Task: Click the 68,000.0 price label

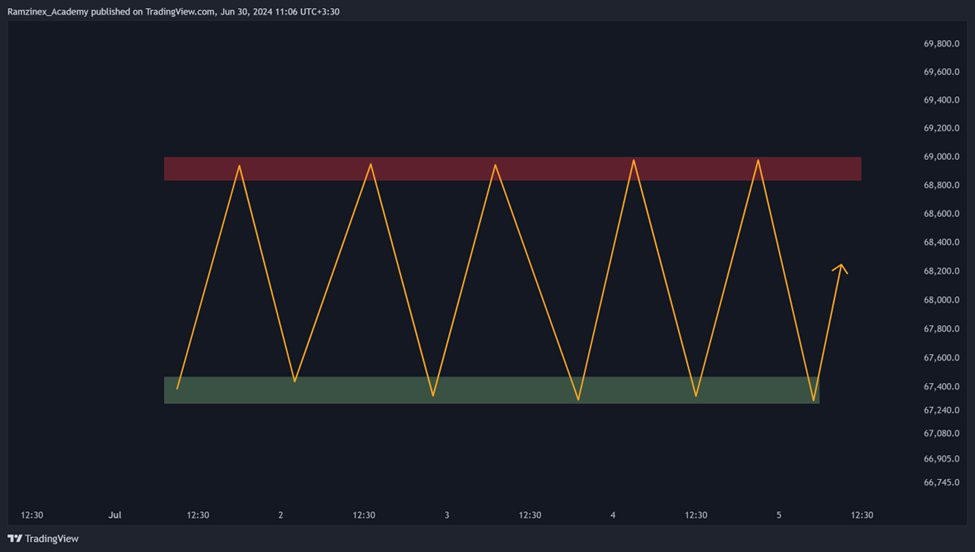Action: 941,300
